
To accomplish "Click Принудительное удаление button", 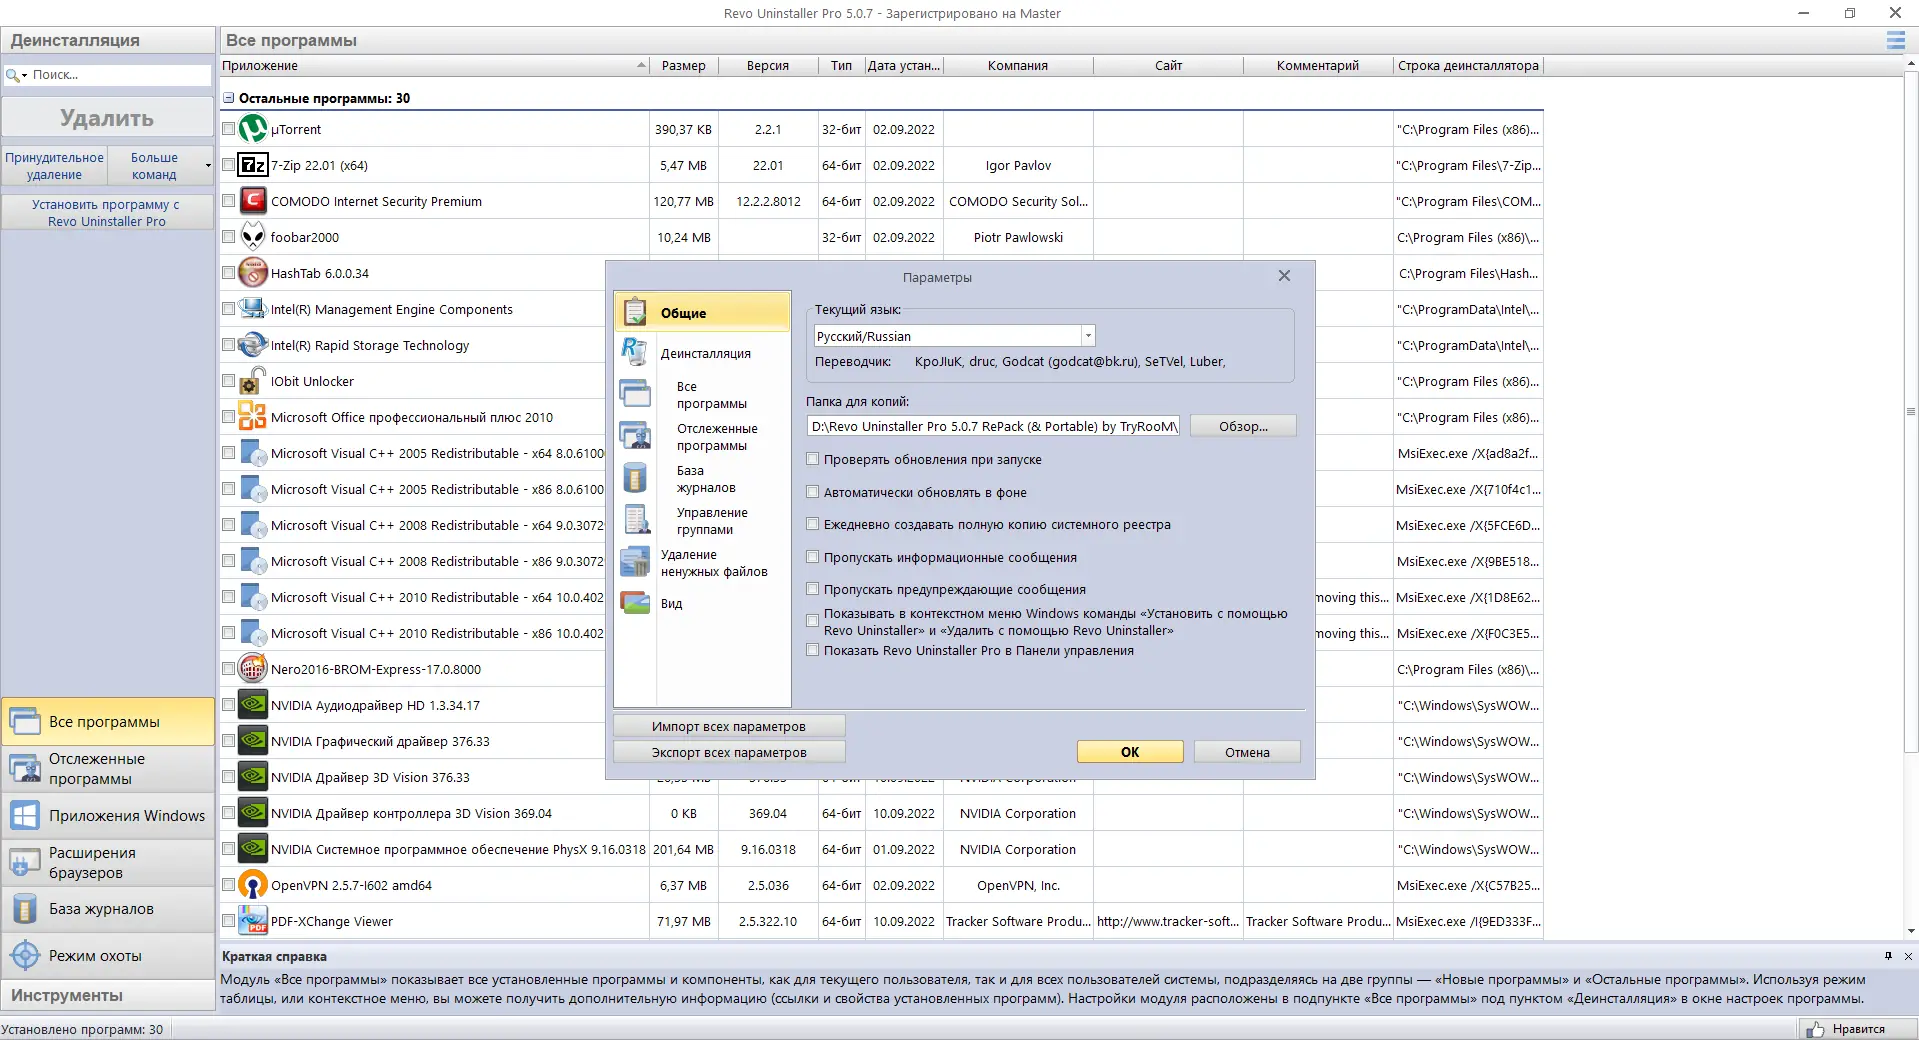I will (x=54, y=166).
